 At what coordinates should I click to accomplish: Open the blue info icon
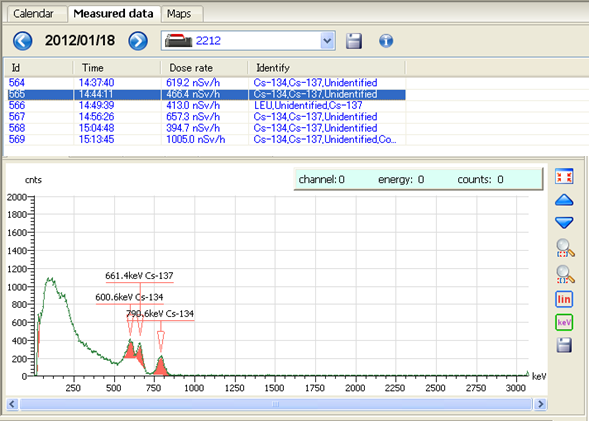(x=386, y=41)
